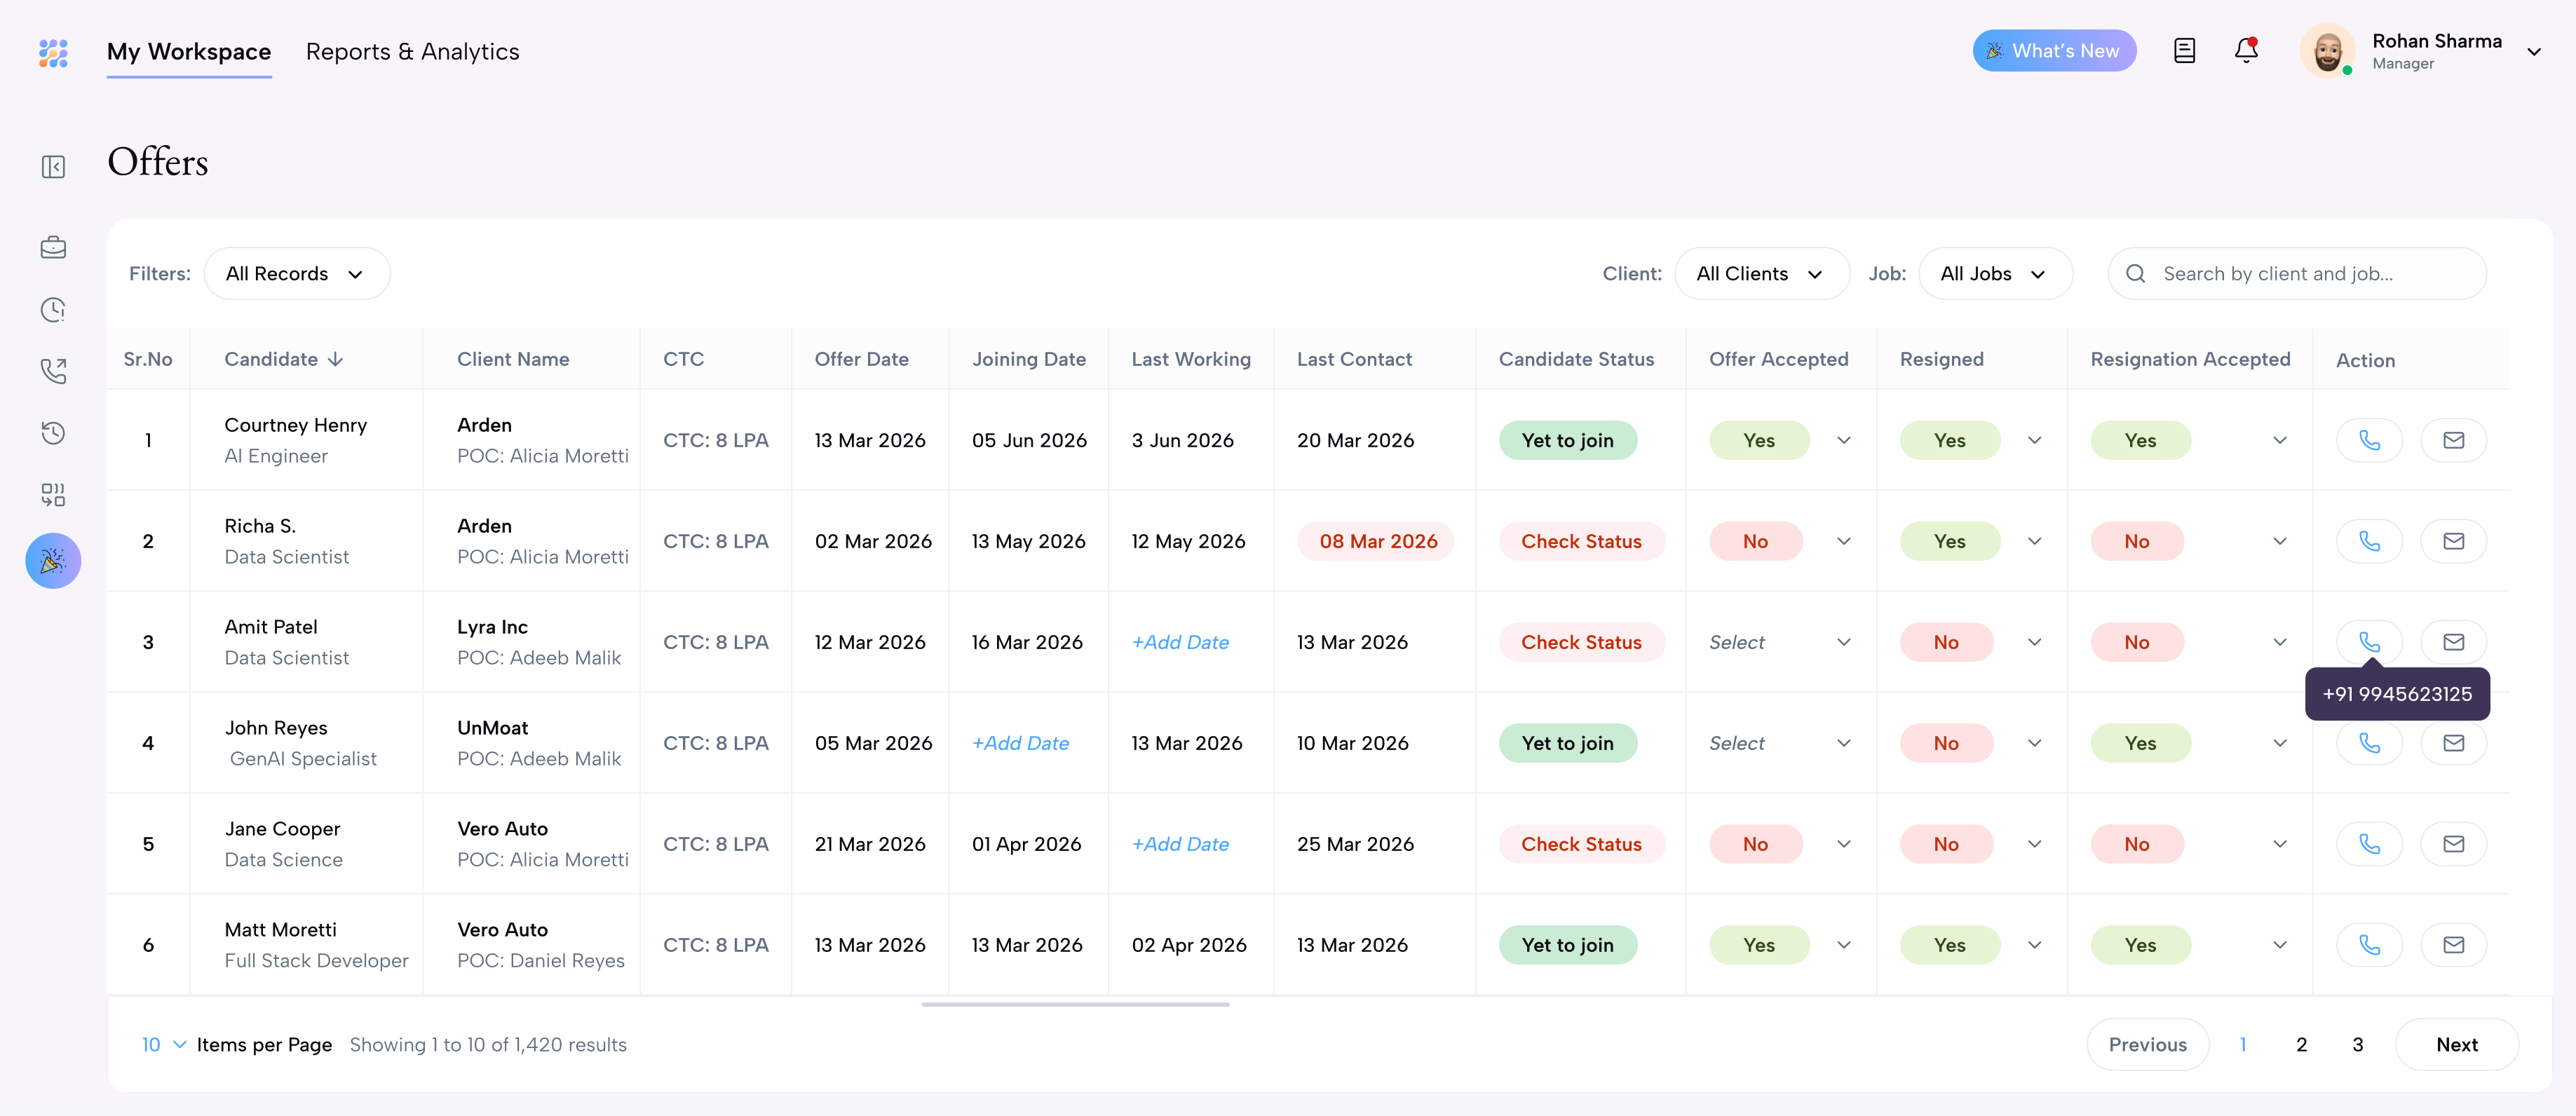The image size is (2576, 1116).
Task: Call Courtney Henry via phone icon
Action: point(2369,440)
